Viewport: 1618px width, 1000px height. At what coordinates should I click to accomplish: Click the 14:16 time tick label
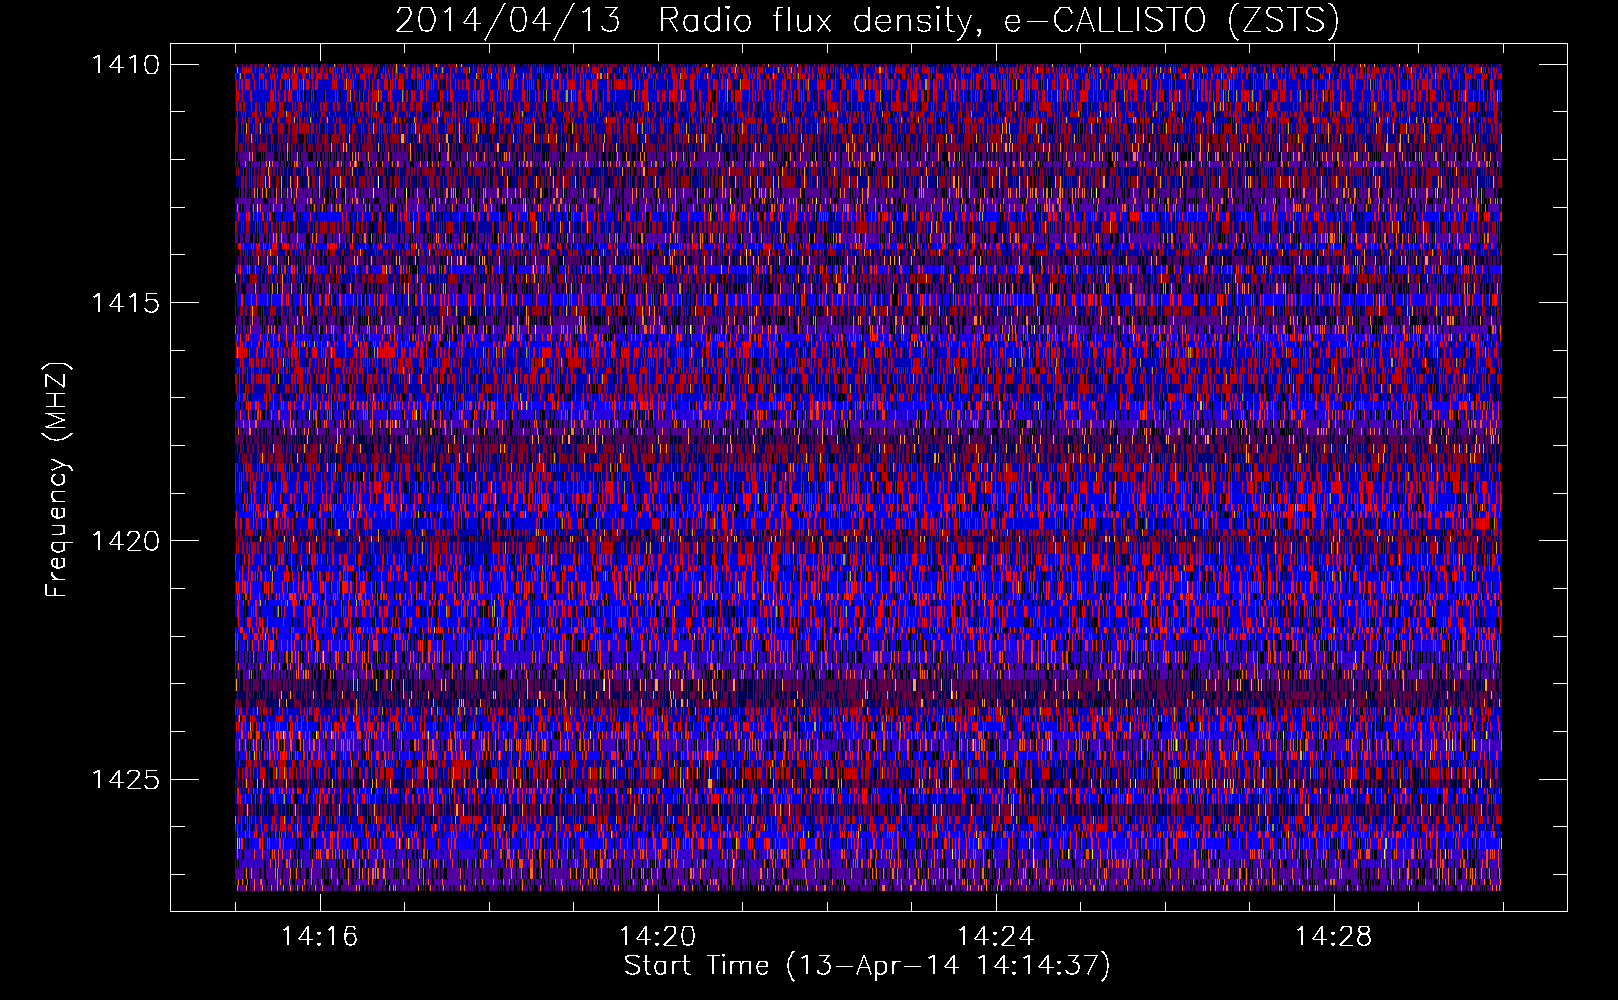point(319,936)
